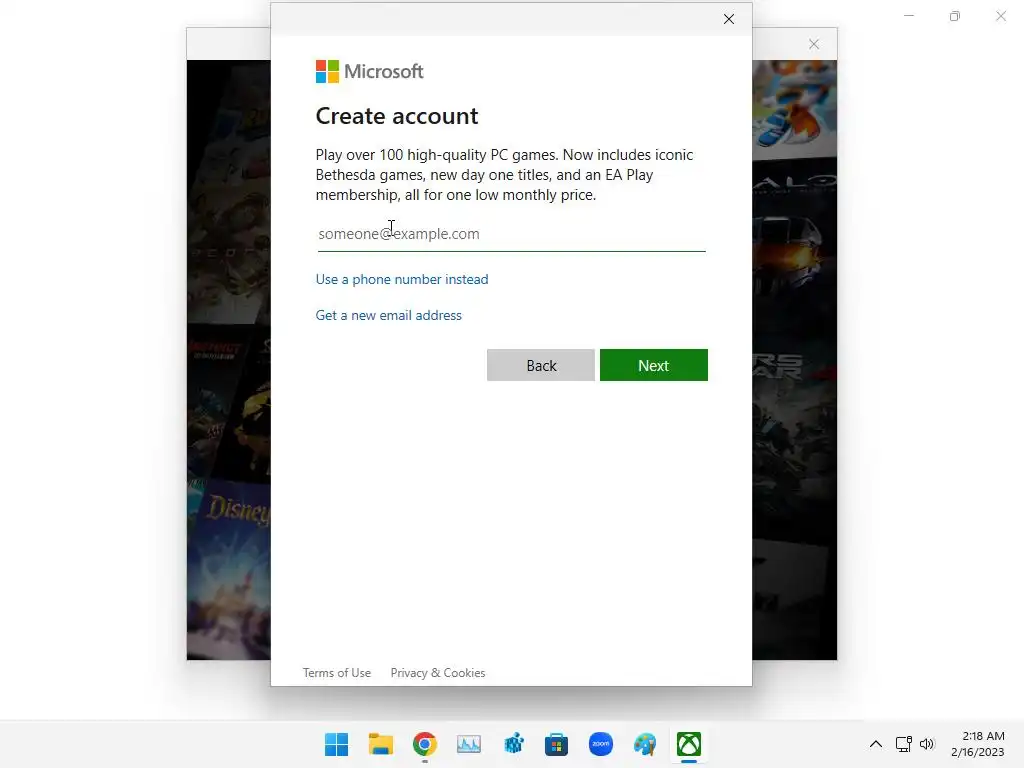The width and height of the screenshot is (1024, 768).
Task: Click 'Use a phone number instead' link
Action: point(402,280)
